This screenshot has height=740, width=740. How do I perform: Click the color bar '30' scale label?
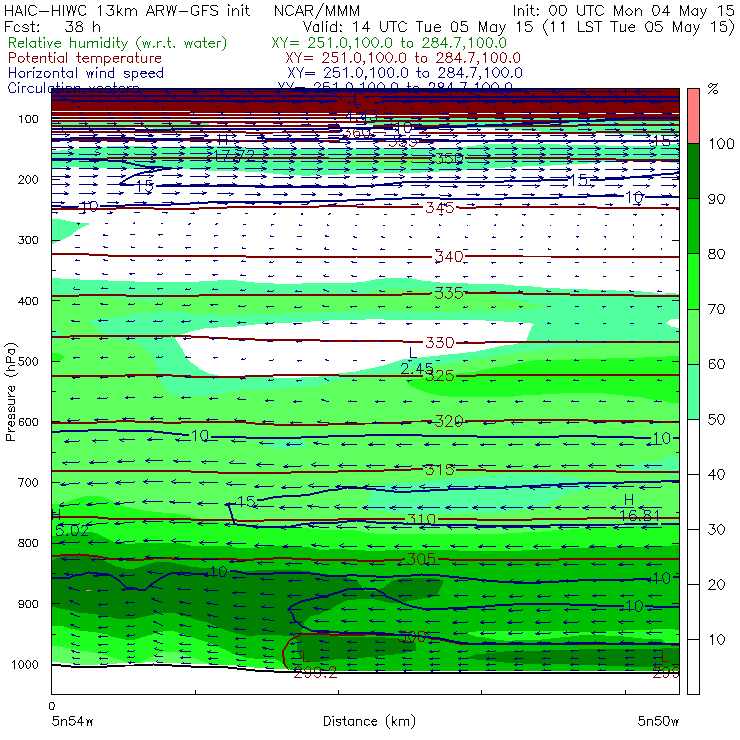[717, 530]
